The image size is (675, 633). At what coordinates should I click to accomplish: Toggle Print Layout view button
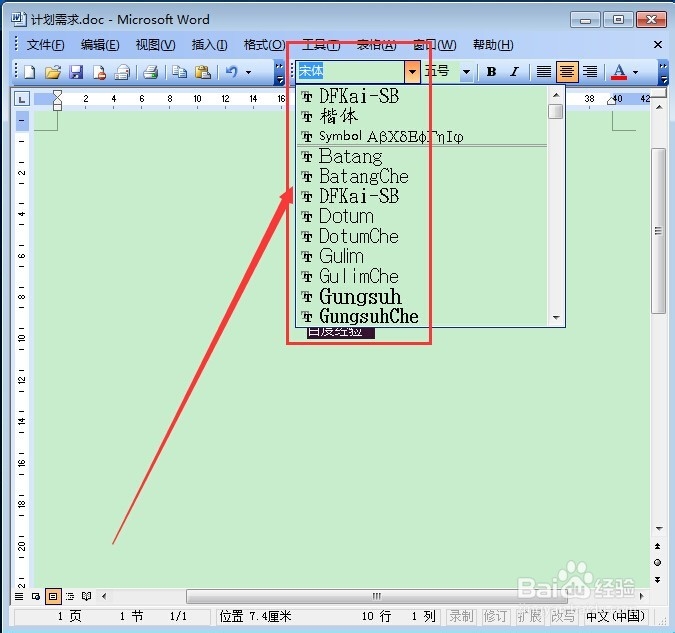click(x=53, y=596)
